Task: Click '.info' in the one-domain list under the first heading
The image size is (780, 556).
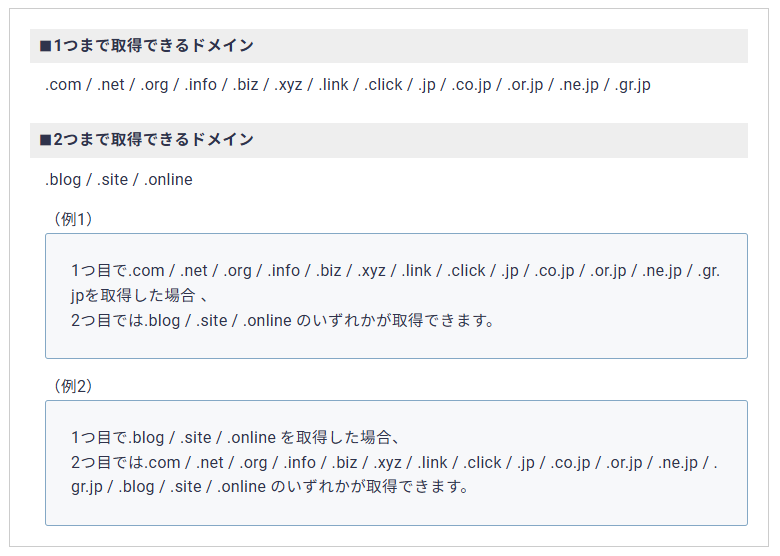Action: (200, 85)
